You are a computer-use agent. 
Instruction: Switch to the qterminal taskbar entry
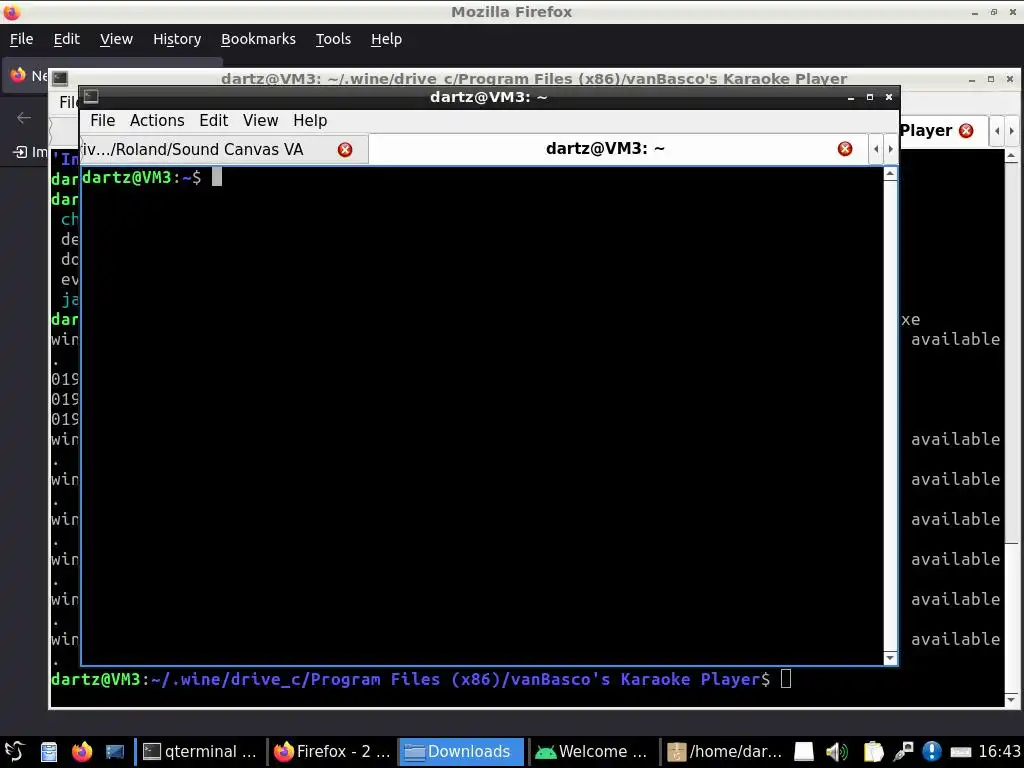[200, 752]
